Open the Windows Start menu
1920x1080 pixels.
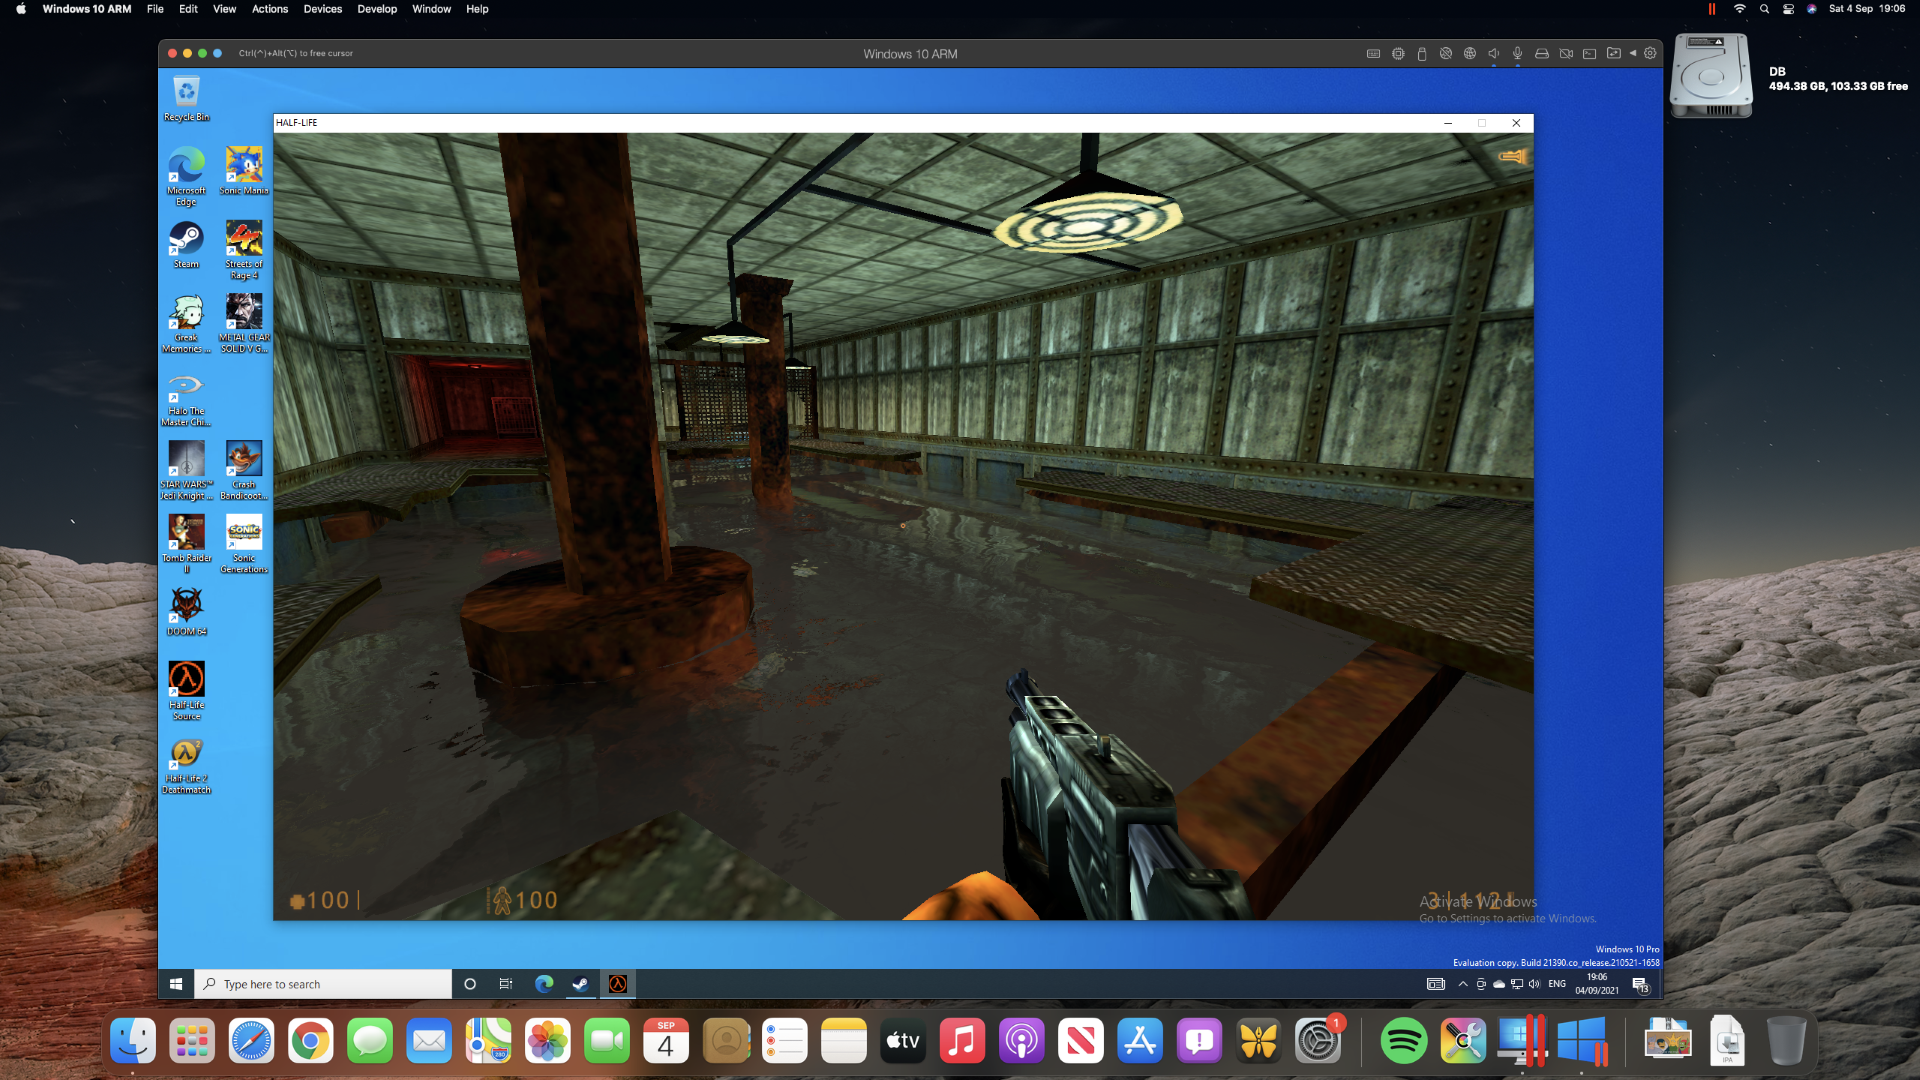click(176, 984)
